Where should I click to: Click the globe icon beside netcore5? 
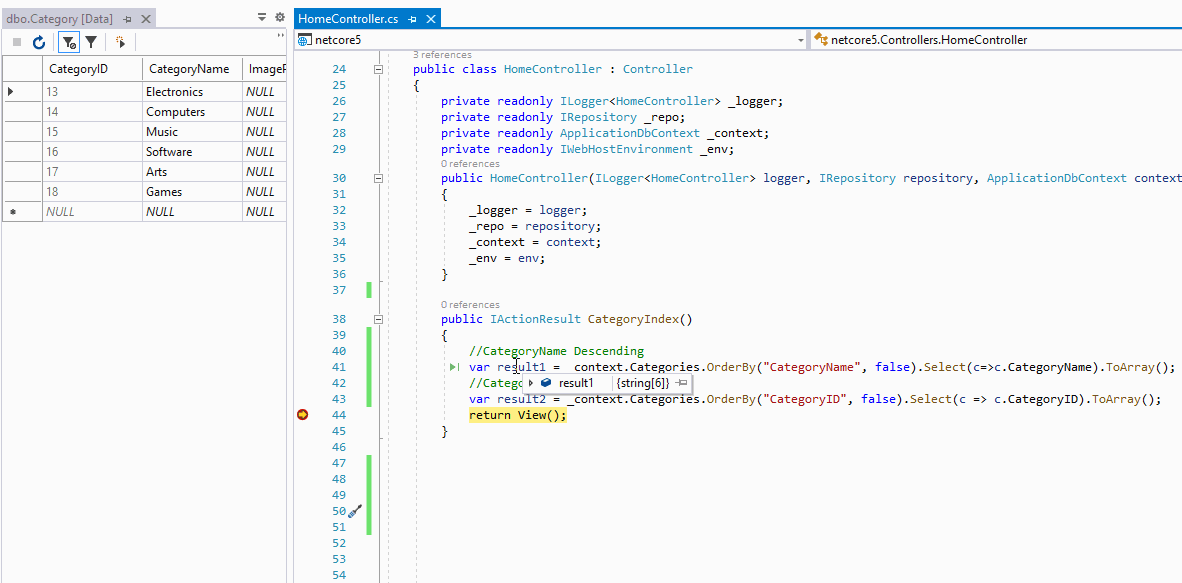tap(304, 40)
